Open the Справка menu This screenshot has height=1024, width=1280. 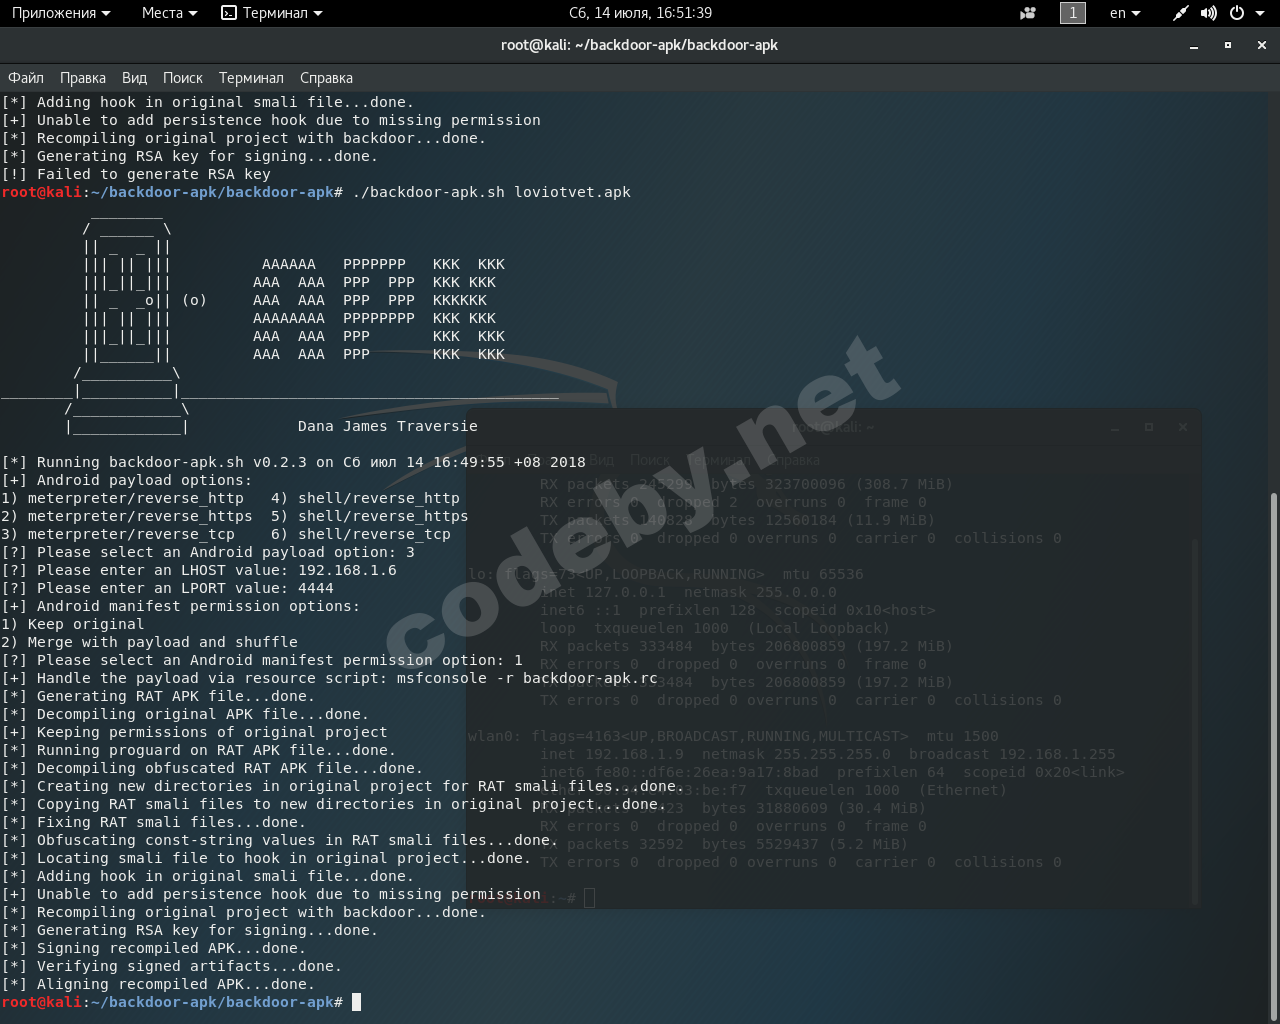pyautogui.click(x=326, y=78)
